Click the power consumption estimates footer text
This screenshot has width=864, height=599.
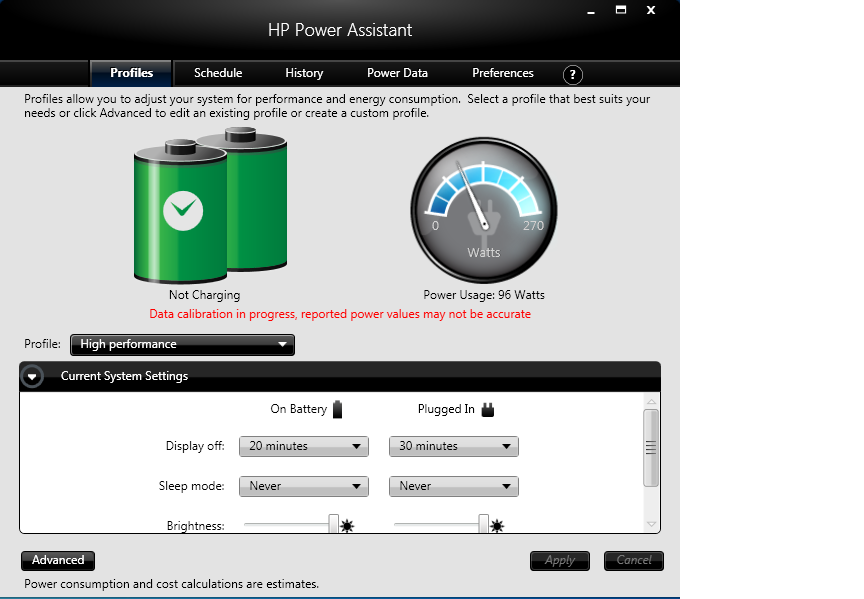[x=171, y=584]
